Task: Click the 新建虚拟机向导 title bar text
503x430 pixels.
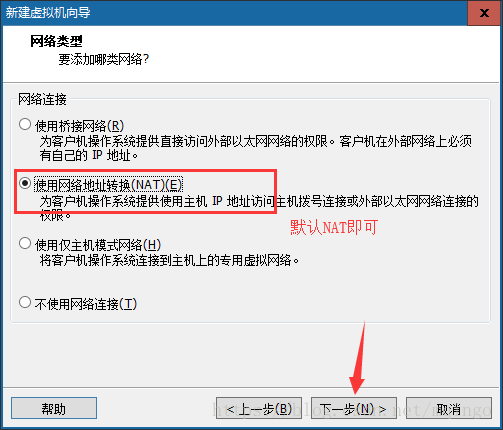Action: pyautogui.click(x=48, y=13)
